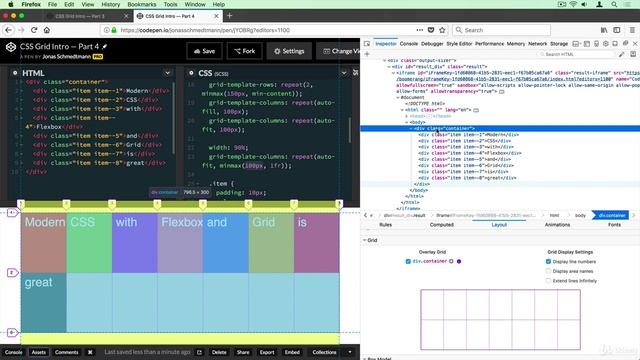Open the CSS editor settings gear
The width and height of the screenshot is (640, 360).
click(x=191, y=73)
